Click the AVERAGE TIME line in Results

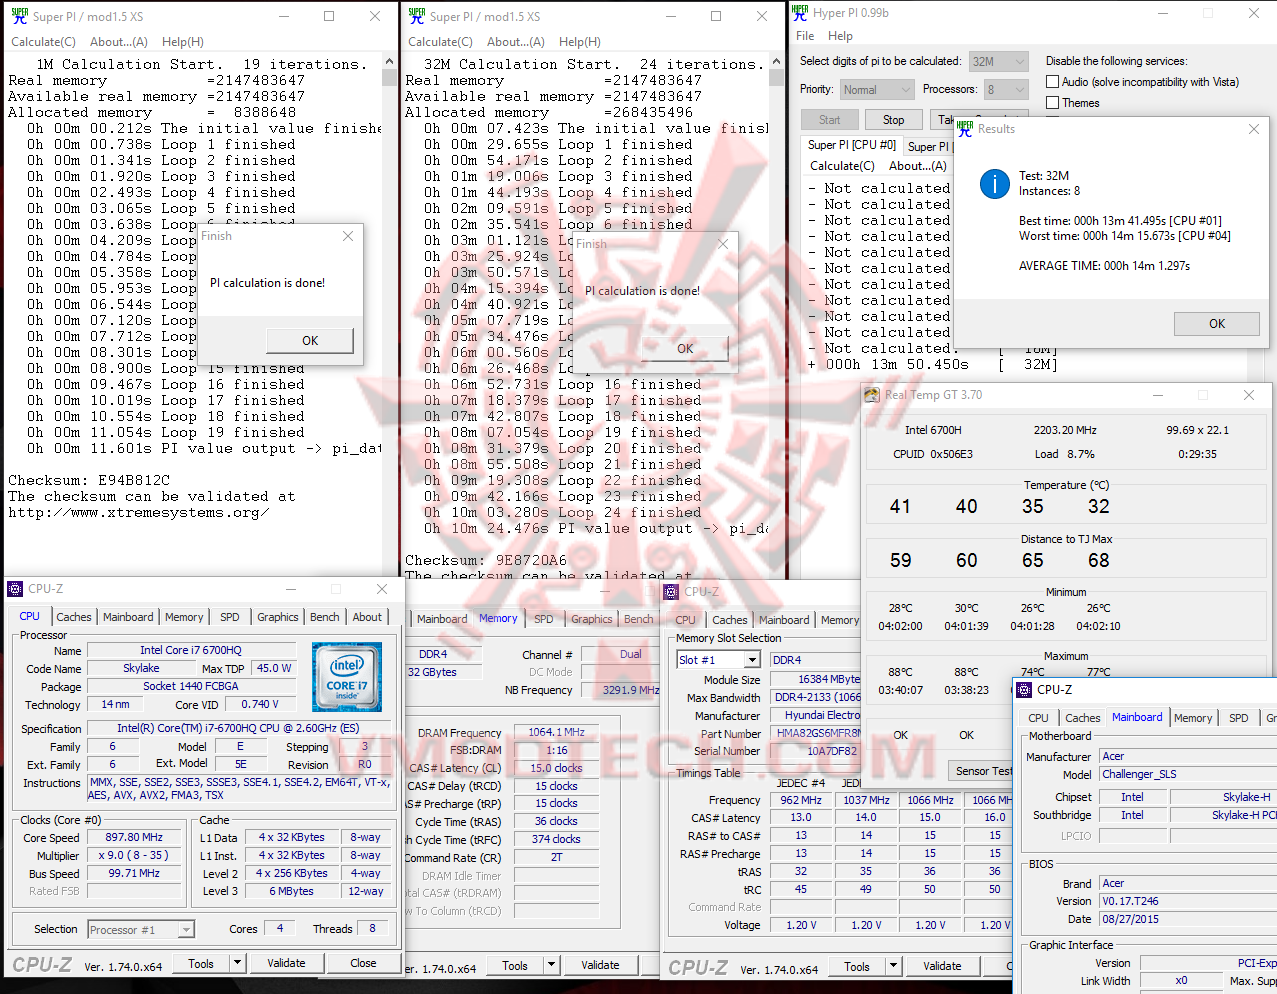[1104, 266]
